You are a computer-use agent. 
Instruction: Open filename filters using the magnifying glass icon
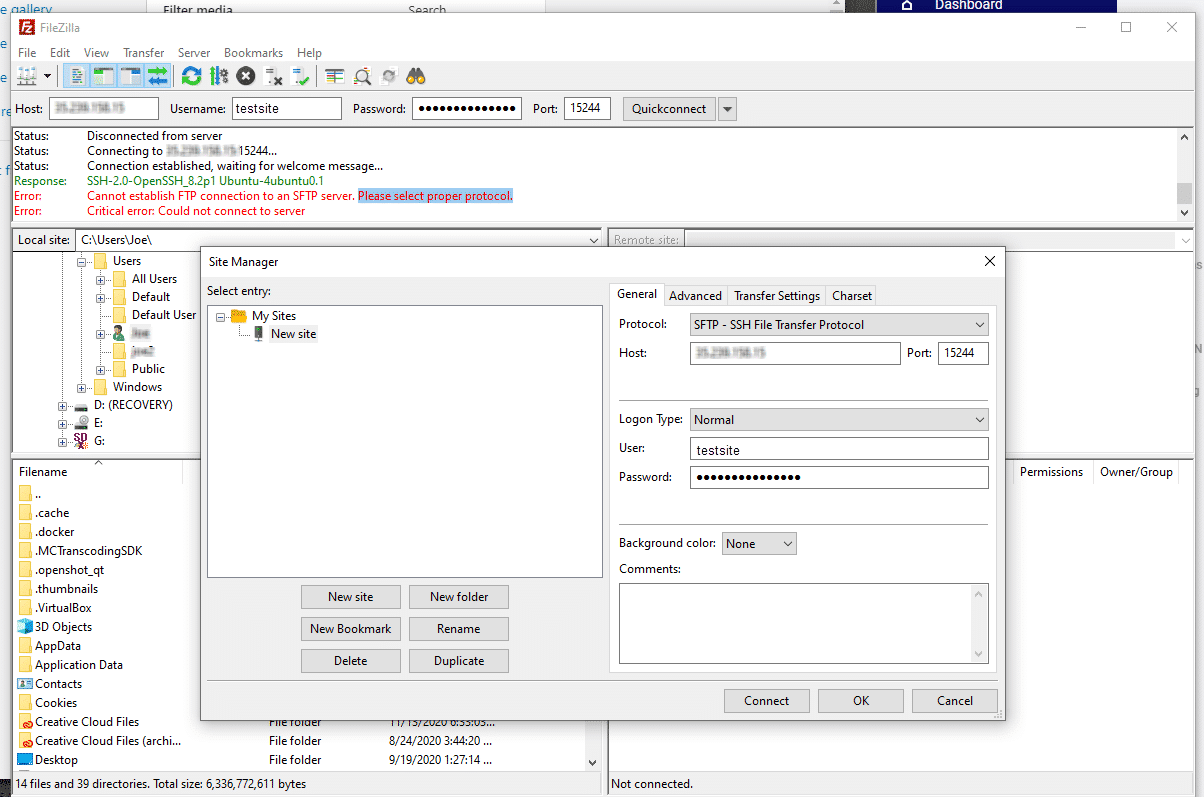pos(361,75)
